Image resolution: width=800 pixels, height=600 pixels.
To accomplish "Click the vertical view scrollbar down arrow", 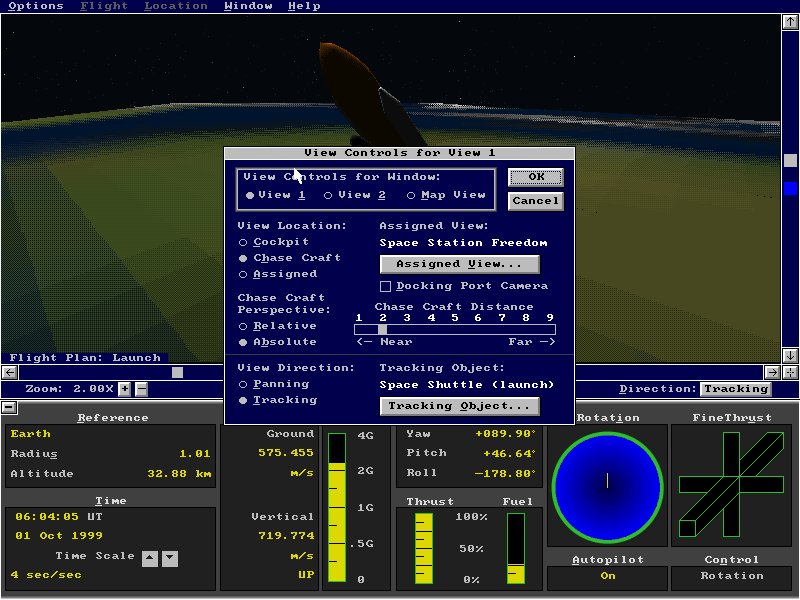I will point(790,355).
